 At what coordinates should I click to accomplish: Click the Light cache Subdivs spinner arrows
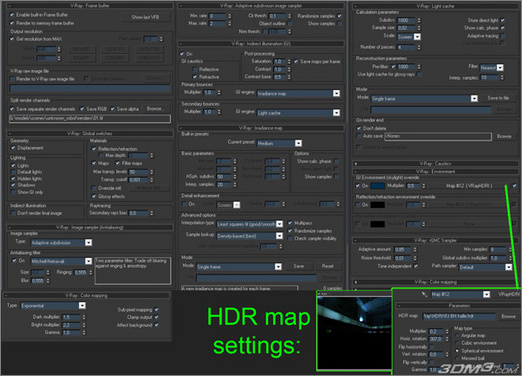pos(419,20)
